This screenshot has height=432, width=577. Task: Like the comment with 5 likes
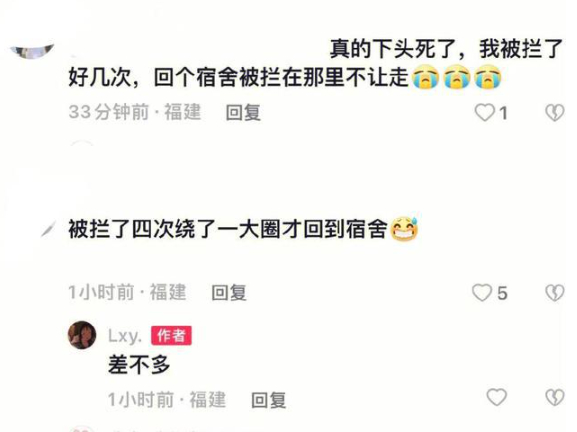click(482, 293)
